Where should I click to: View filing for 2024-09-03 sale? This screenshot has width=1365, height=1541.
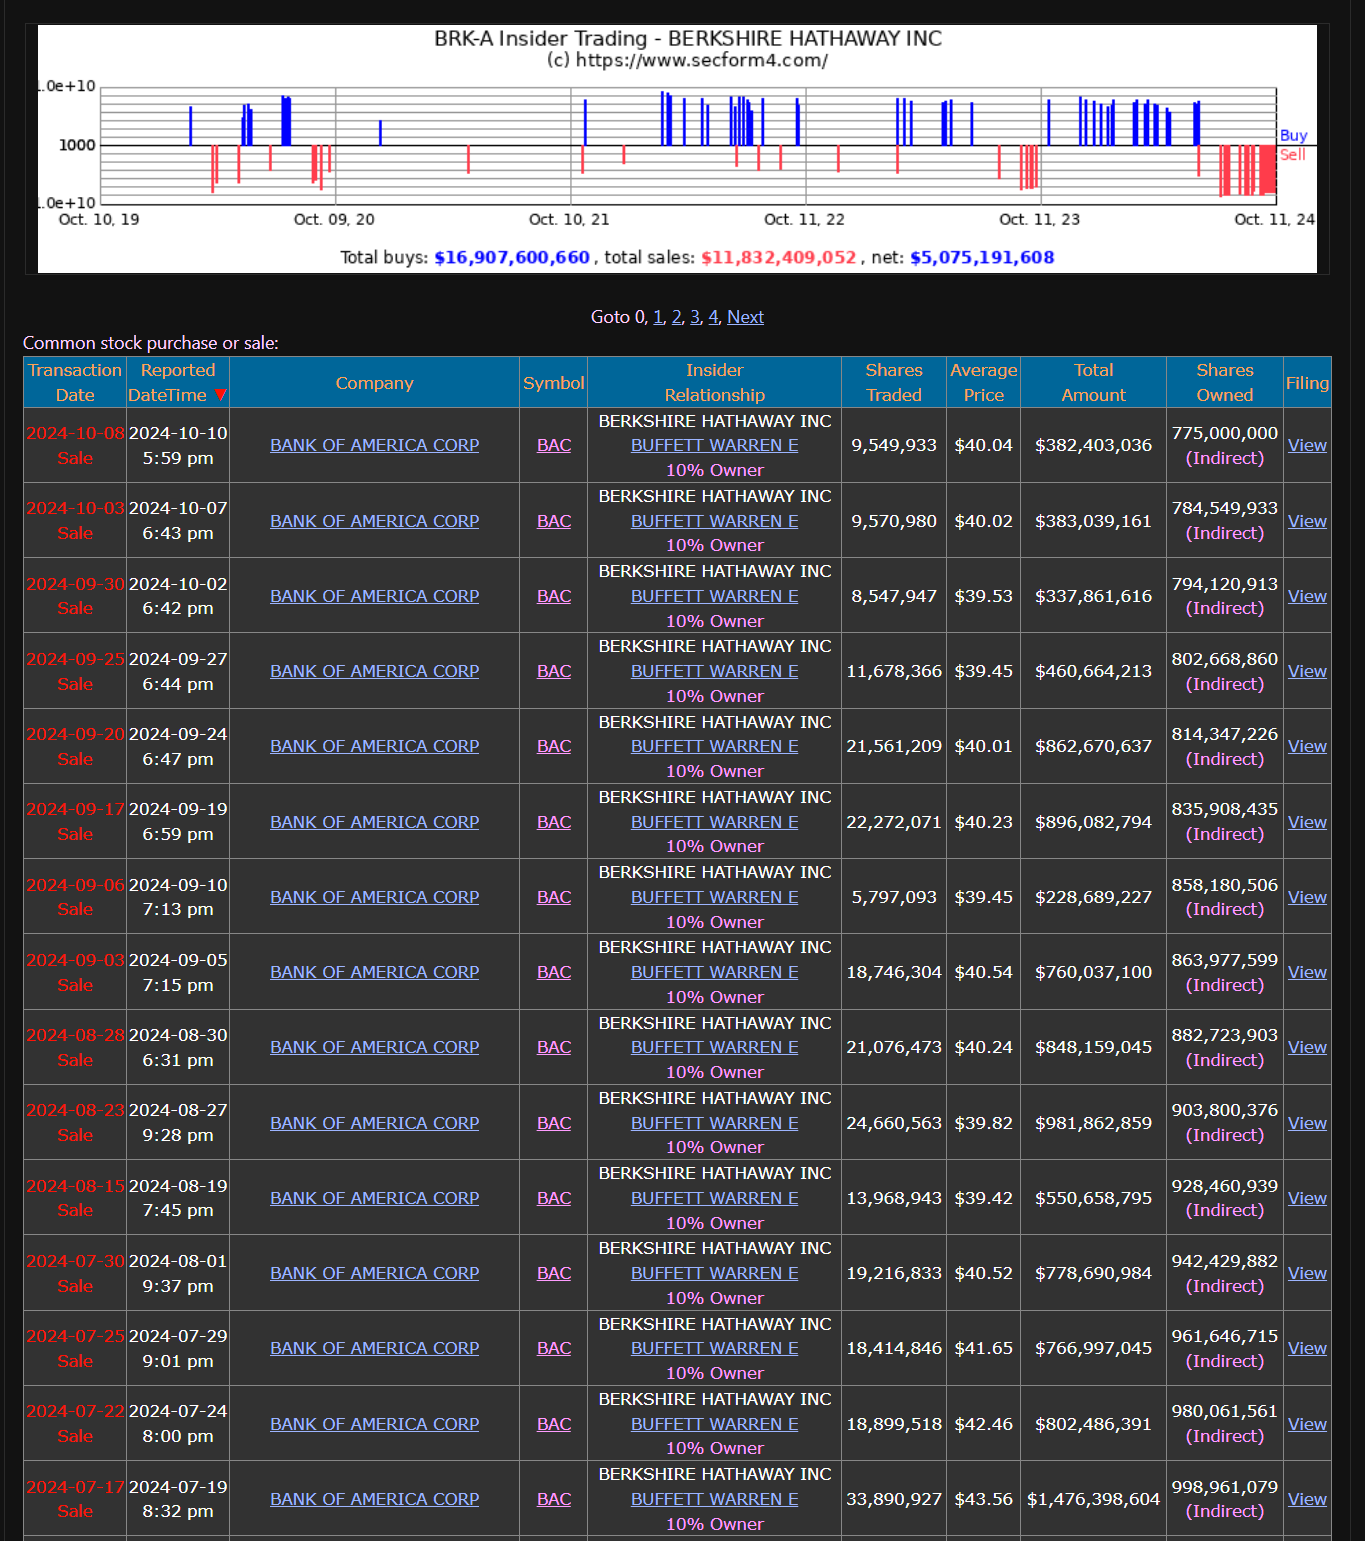(1307, 972)
